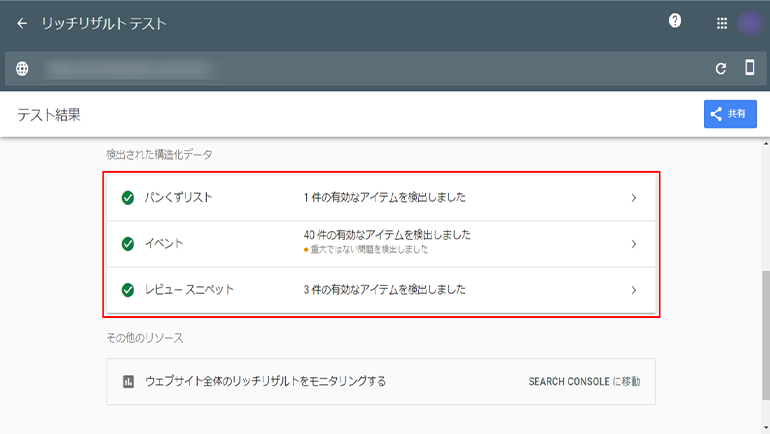Click ウェブサイト全体のリッチリザルトをモニタリングする text
This screenshot has height=434, width=770.
[x=265, y=381]
